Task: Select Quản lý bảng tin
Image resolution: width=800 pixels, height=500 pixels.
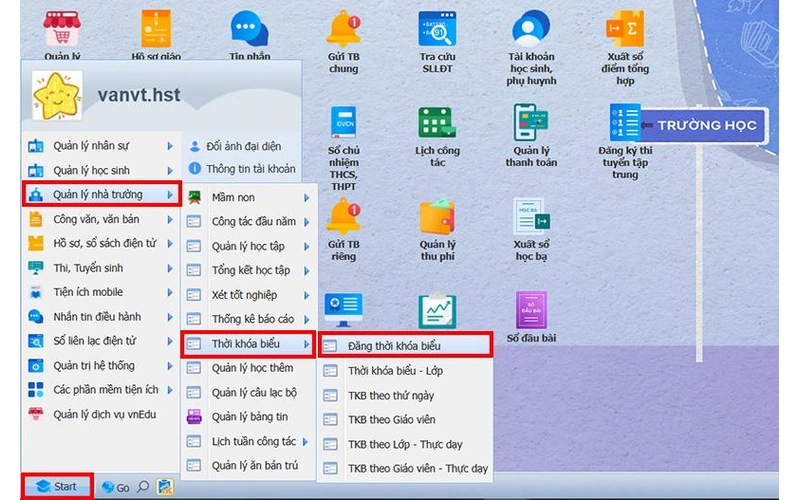Action: coord(249,417)
